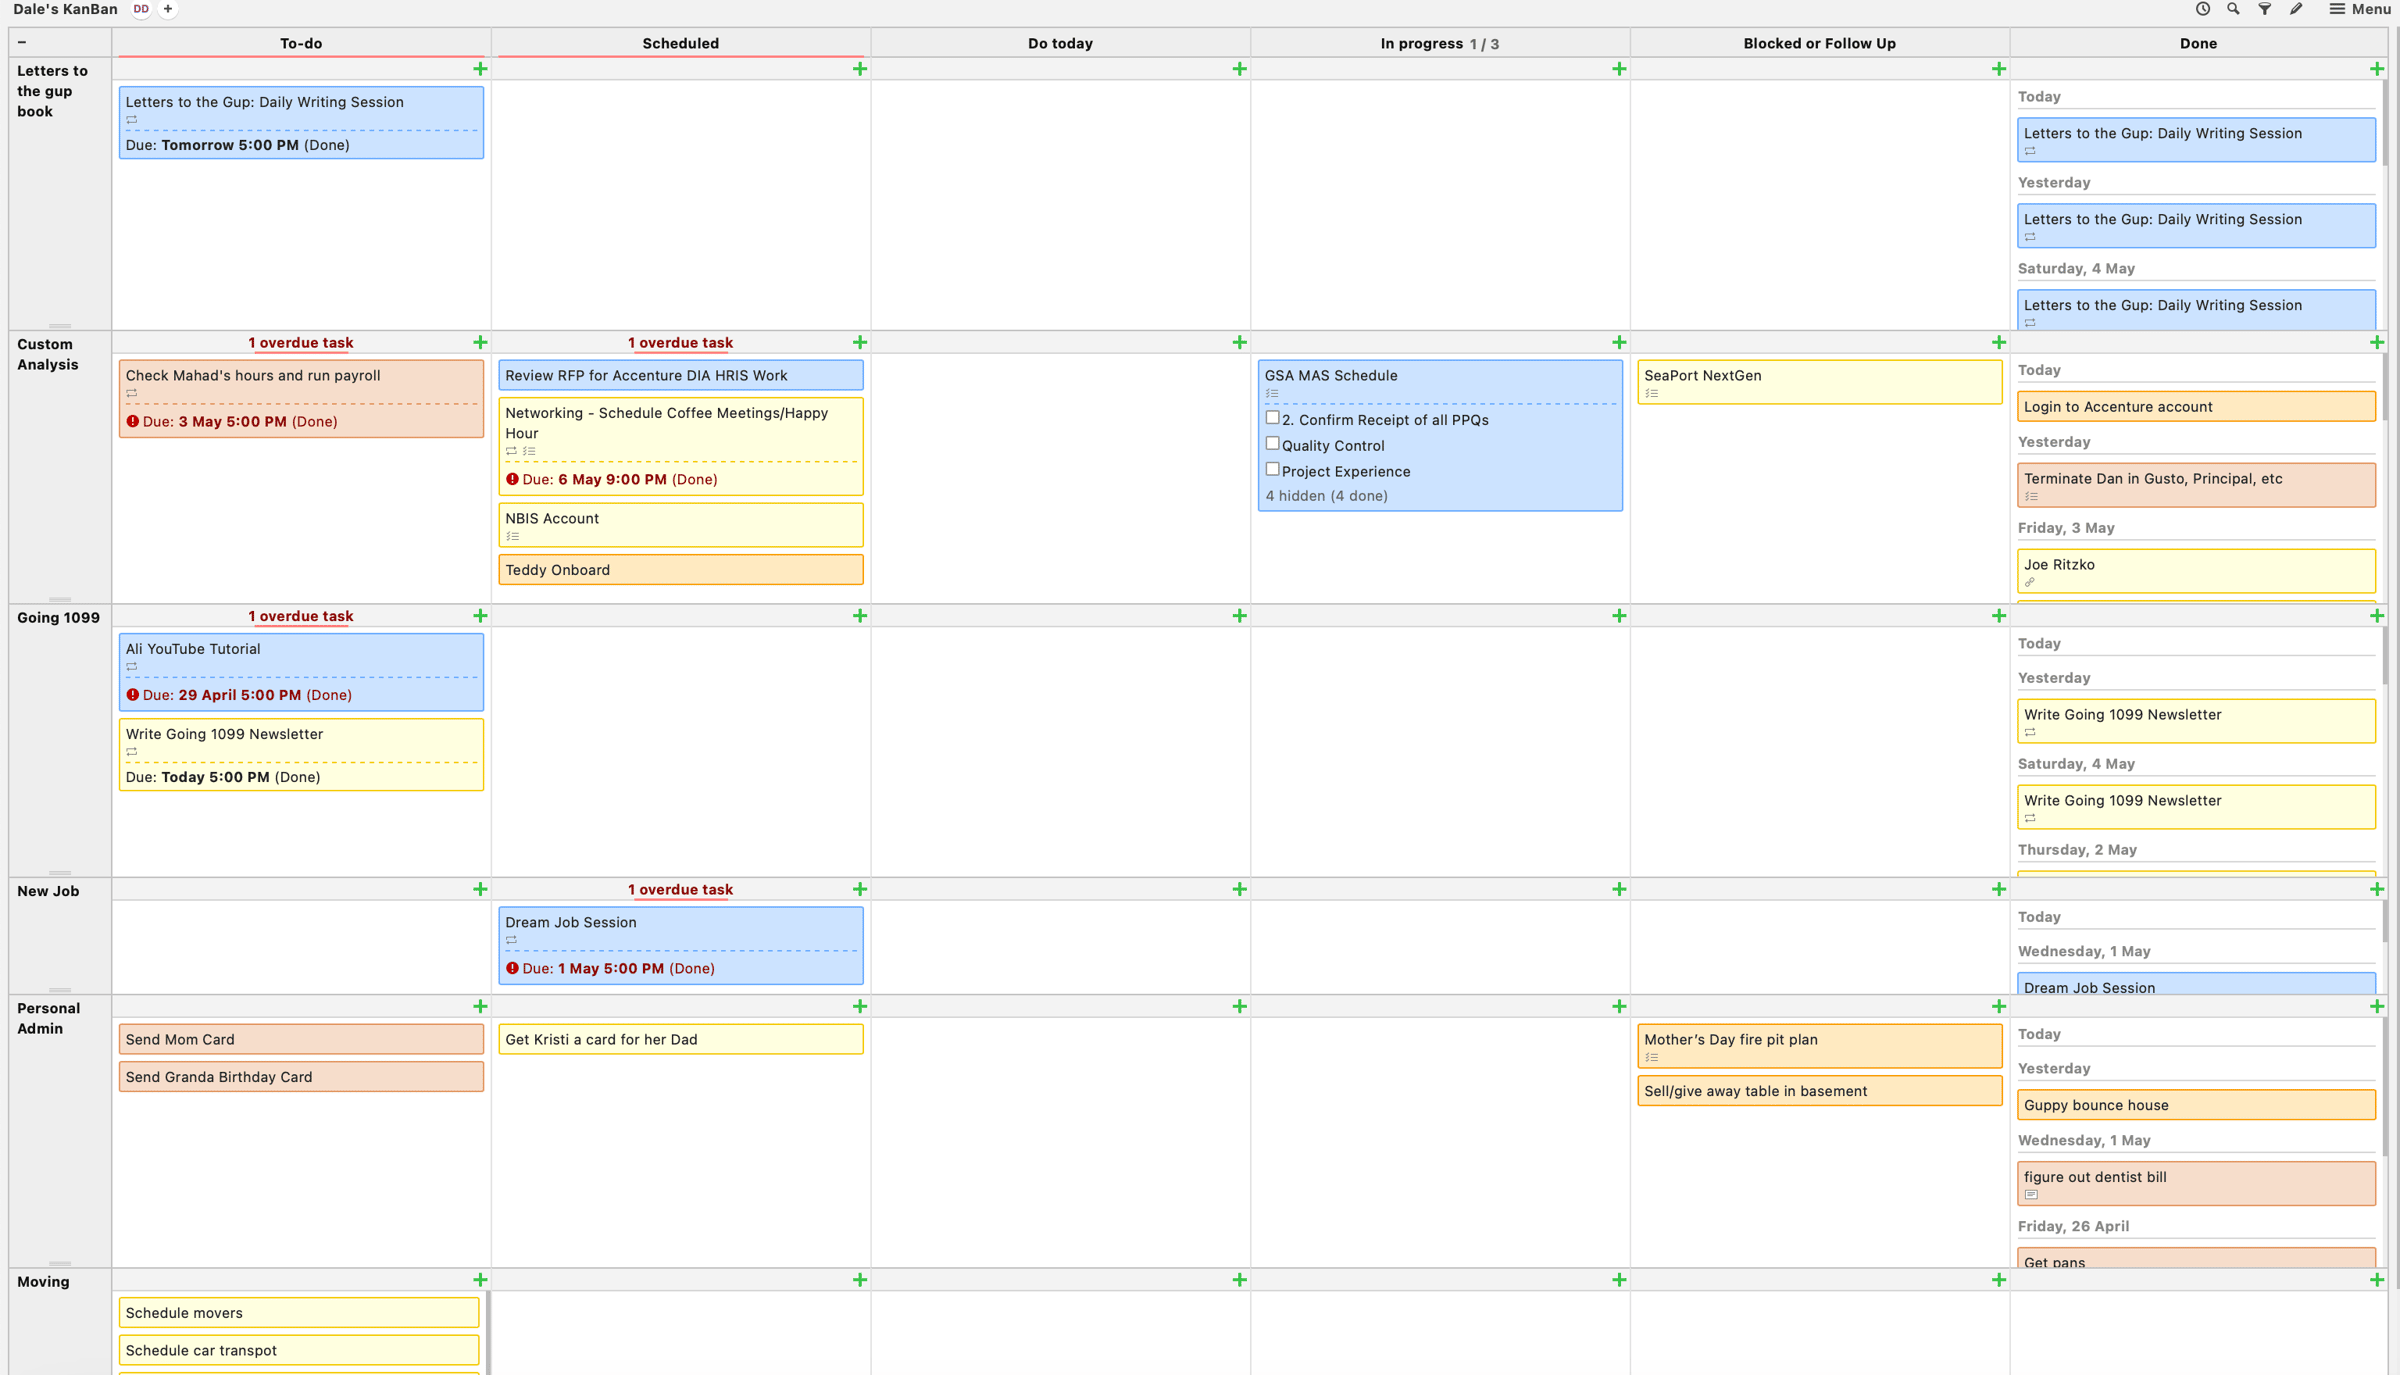The width and height of the screenshot is (2400, 1375).
Task: Collapse all swimlanes with minus toggle
Action: (x=22, y=42)
